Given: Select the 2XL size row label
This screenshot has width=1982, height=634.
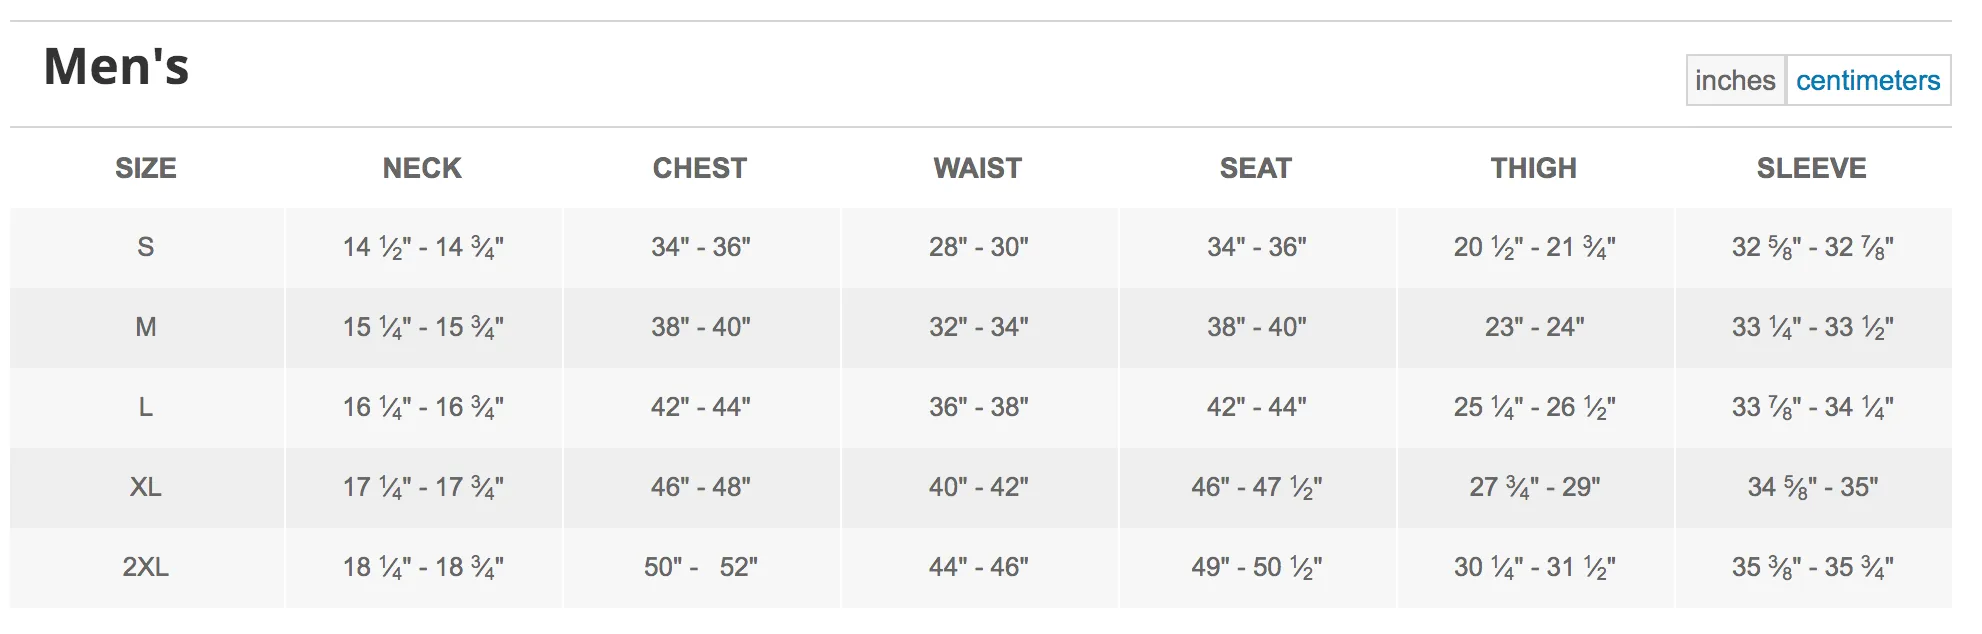Looking at the screenshot, I should click(x=146, y=567).
